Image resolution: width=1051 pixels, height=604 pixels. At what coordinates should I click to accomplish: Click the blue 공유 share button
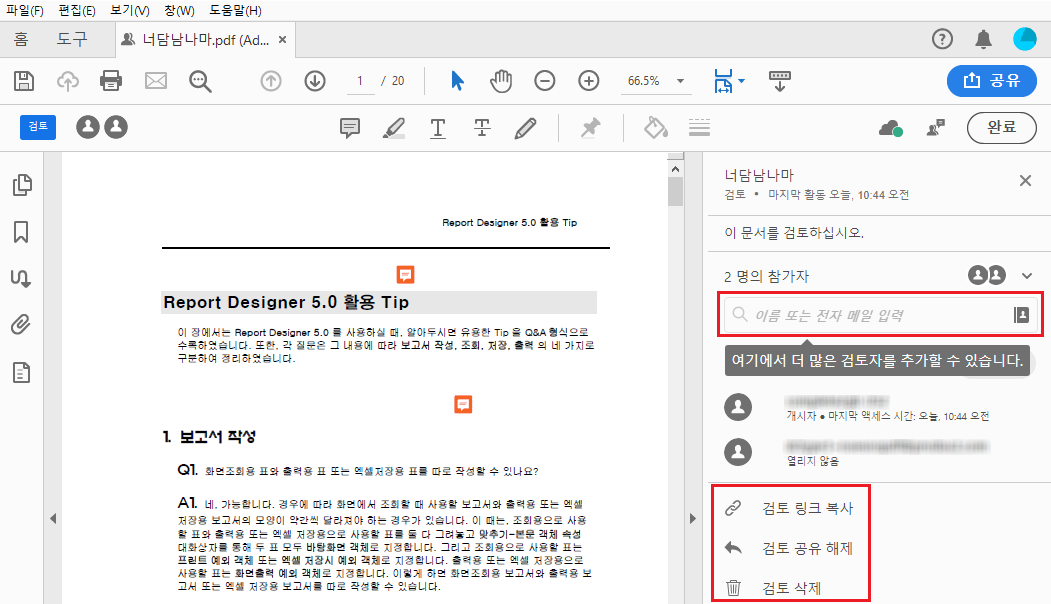[x=991, y=81]
